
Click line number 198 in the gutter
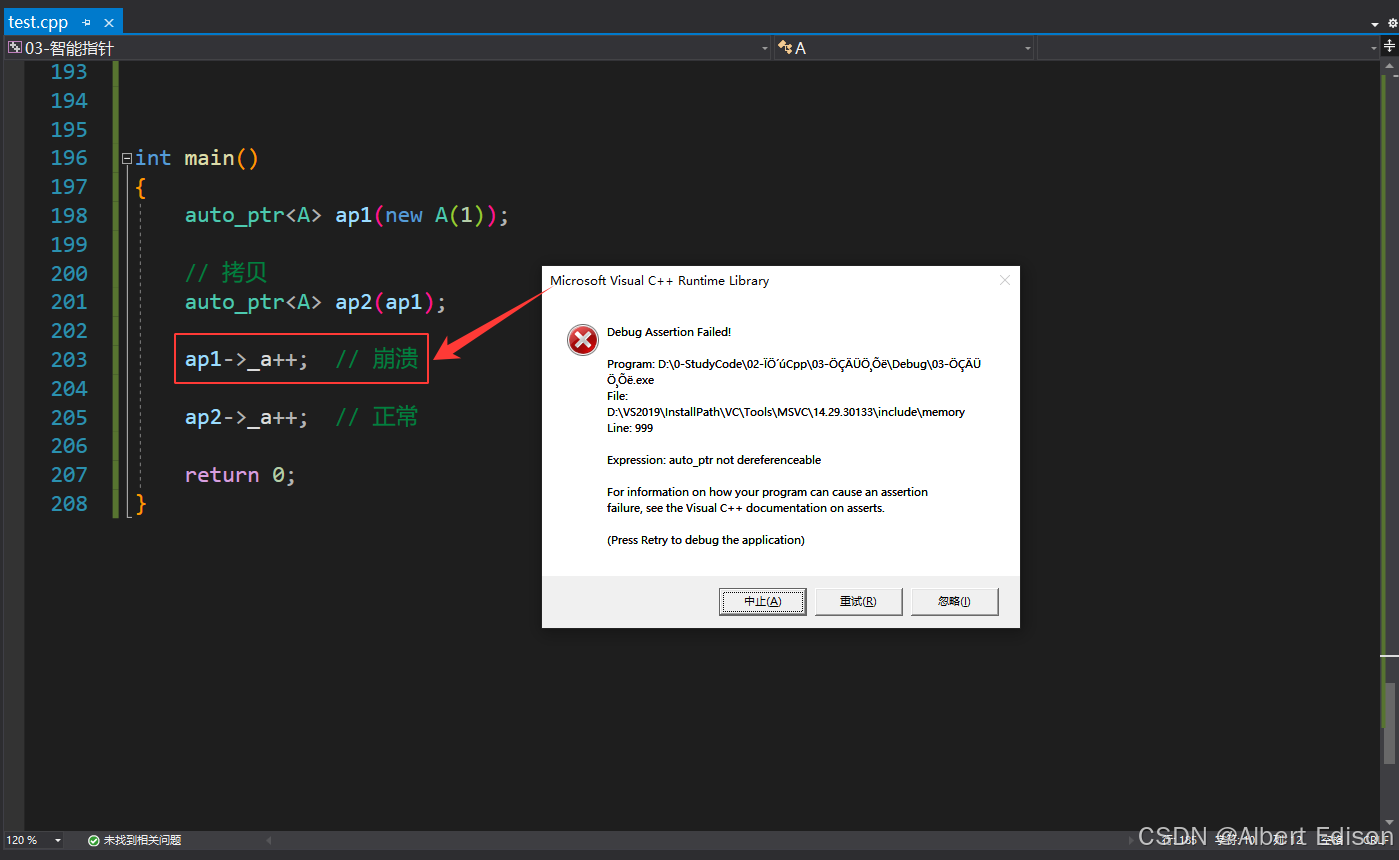click(x=69, y=216)
